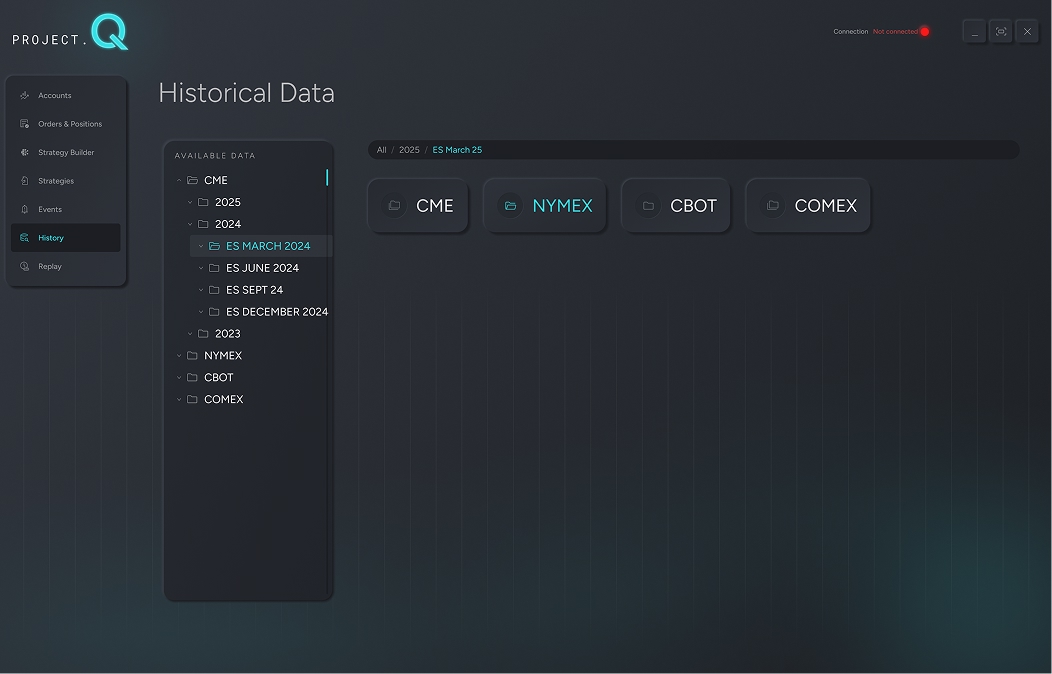
Task: Click the 2025 breadcrumb link
Action: 409,150
